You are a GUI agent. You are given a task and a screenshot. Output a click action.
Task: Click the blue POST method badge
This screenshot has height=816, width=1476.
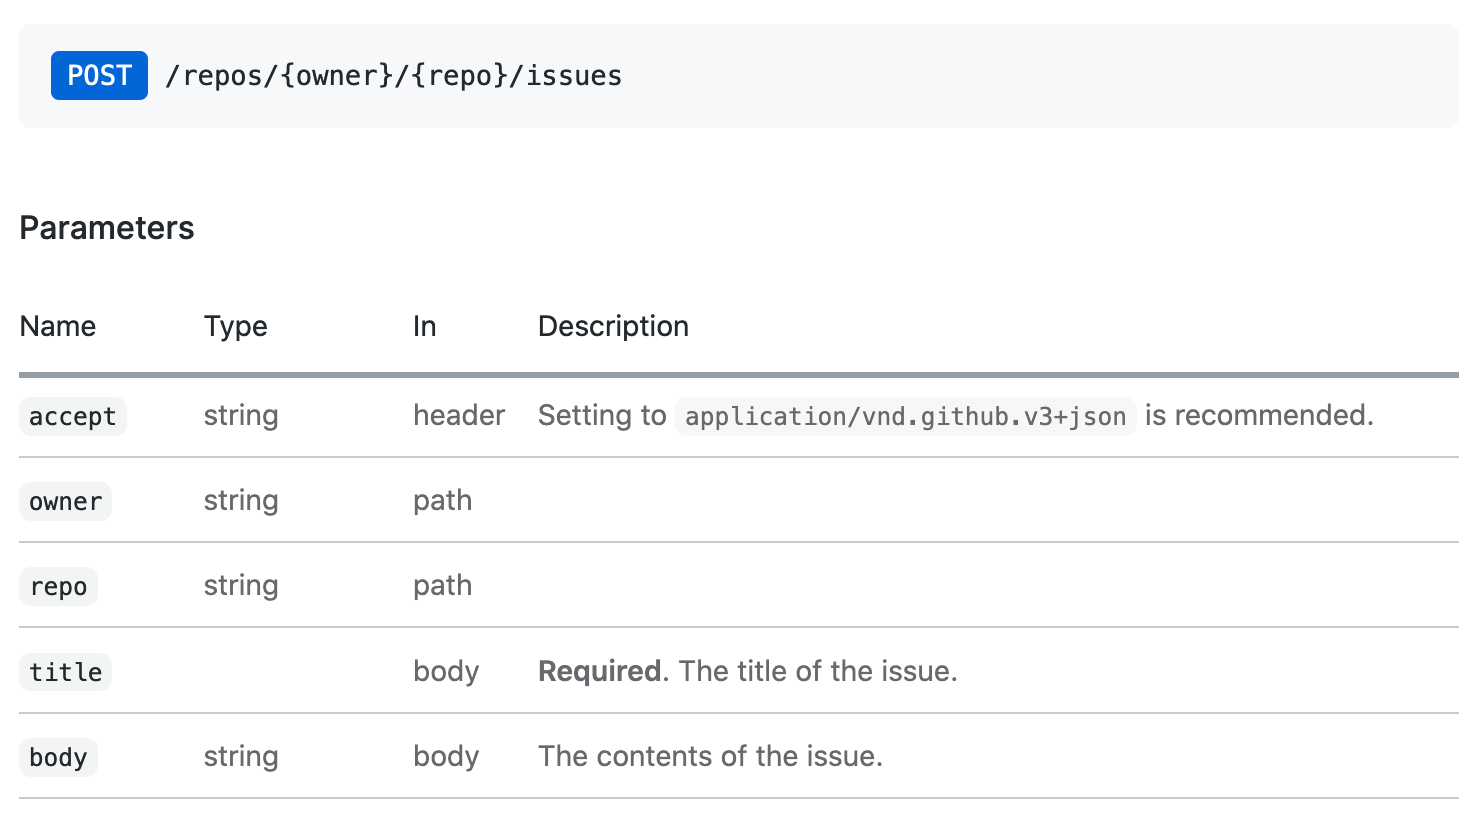(x=99, y=75)
